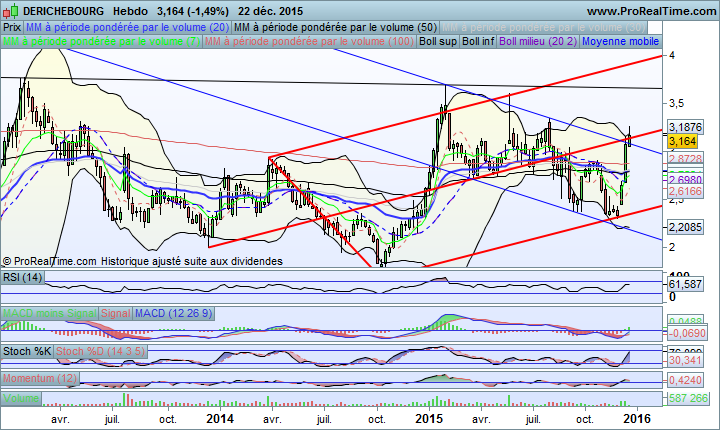Select the Signal label in MACD panel
The width and height of the screenshot is (720, 430).
pyautogui.click(x=116, y=313)
